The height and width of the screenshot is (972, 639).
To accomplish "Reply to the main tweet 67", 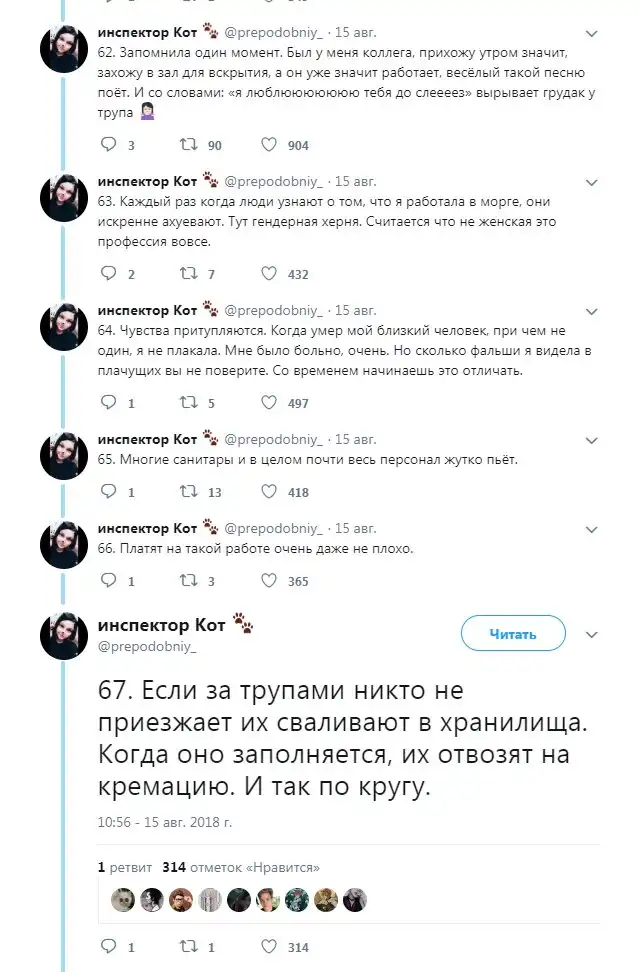I will (110, 946).
